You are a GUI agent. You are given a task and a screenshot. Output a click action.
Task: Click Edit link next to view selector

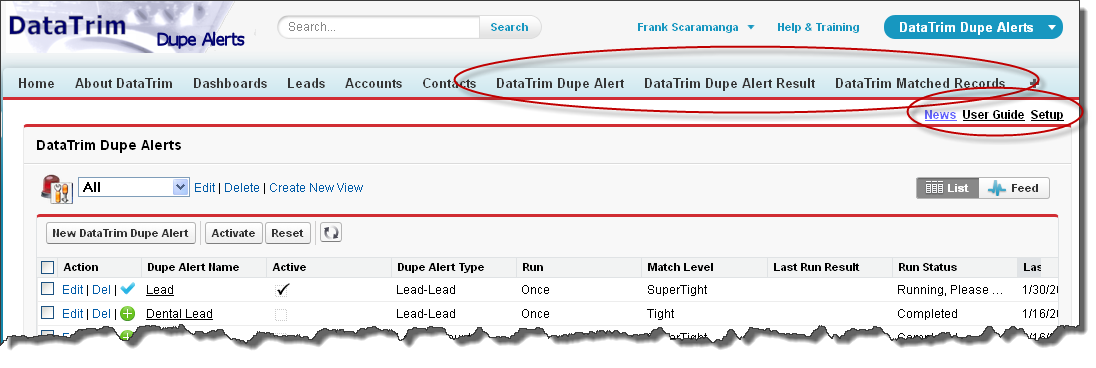click(205, 187)
